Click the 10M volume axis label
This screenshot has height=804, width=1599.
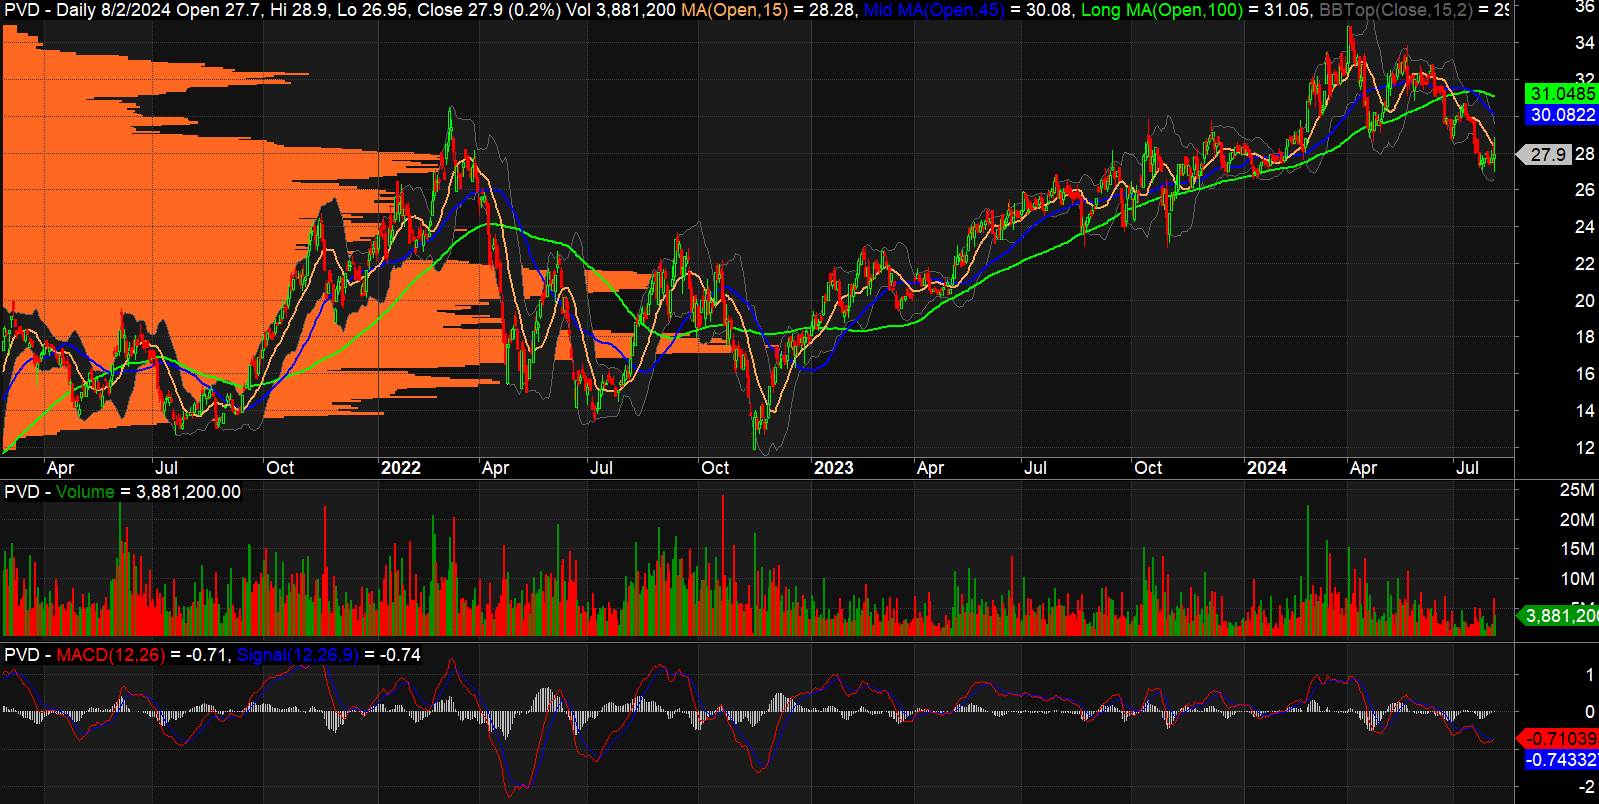[1577, 579]
